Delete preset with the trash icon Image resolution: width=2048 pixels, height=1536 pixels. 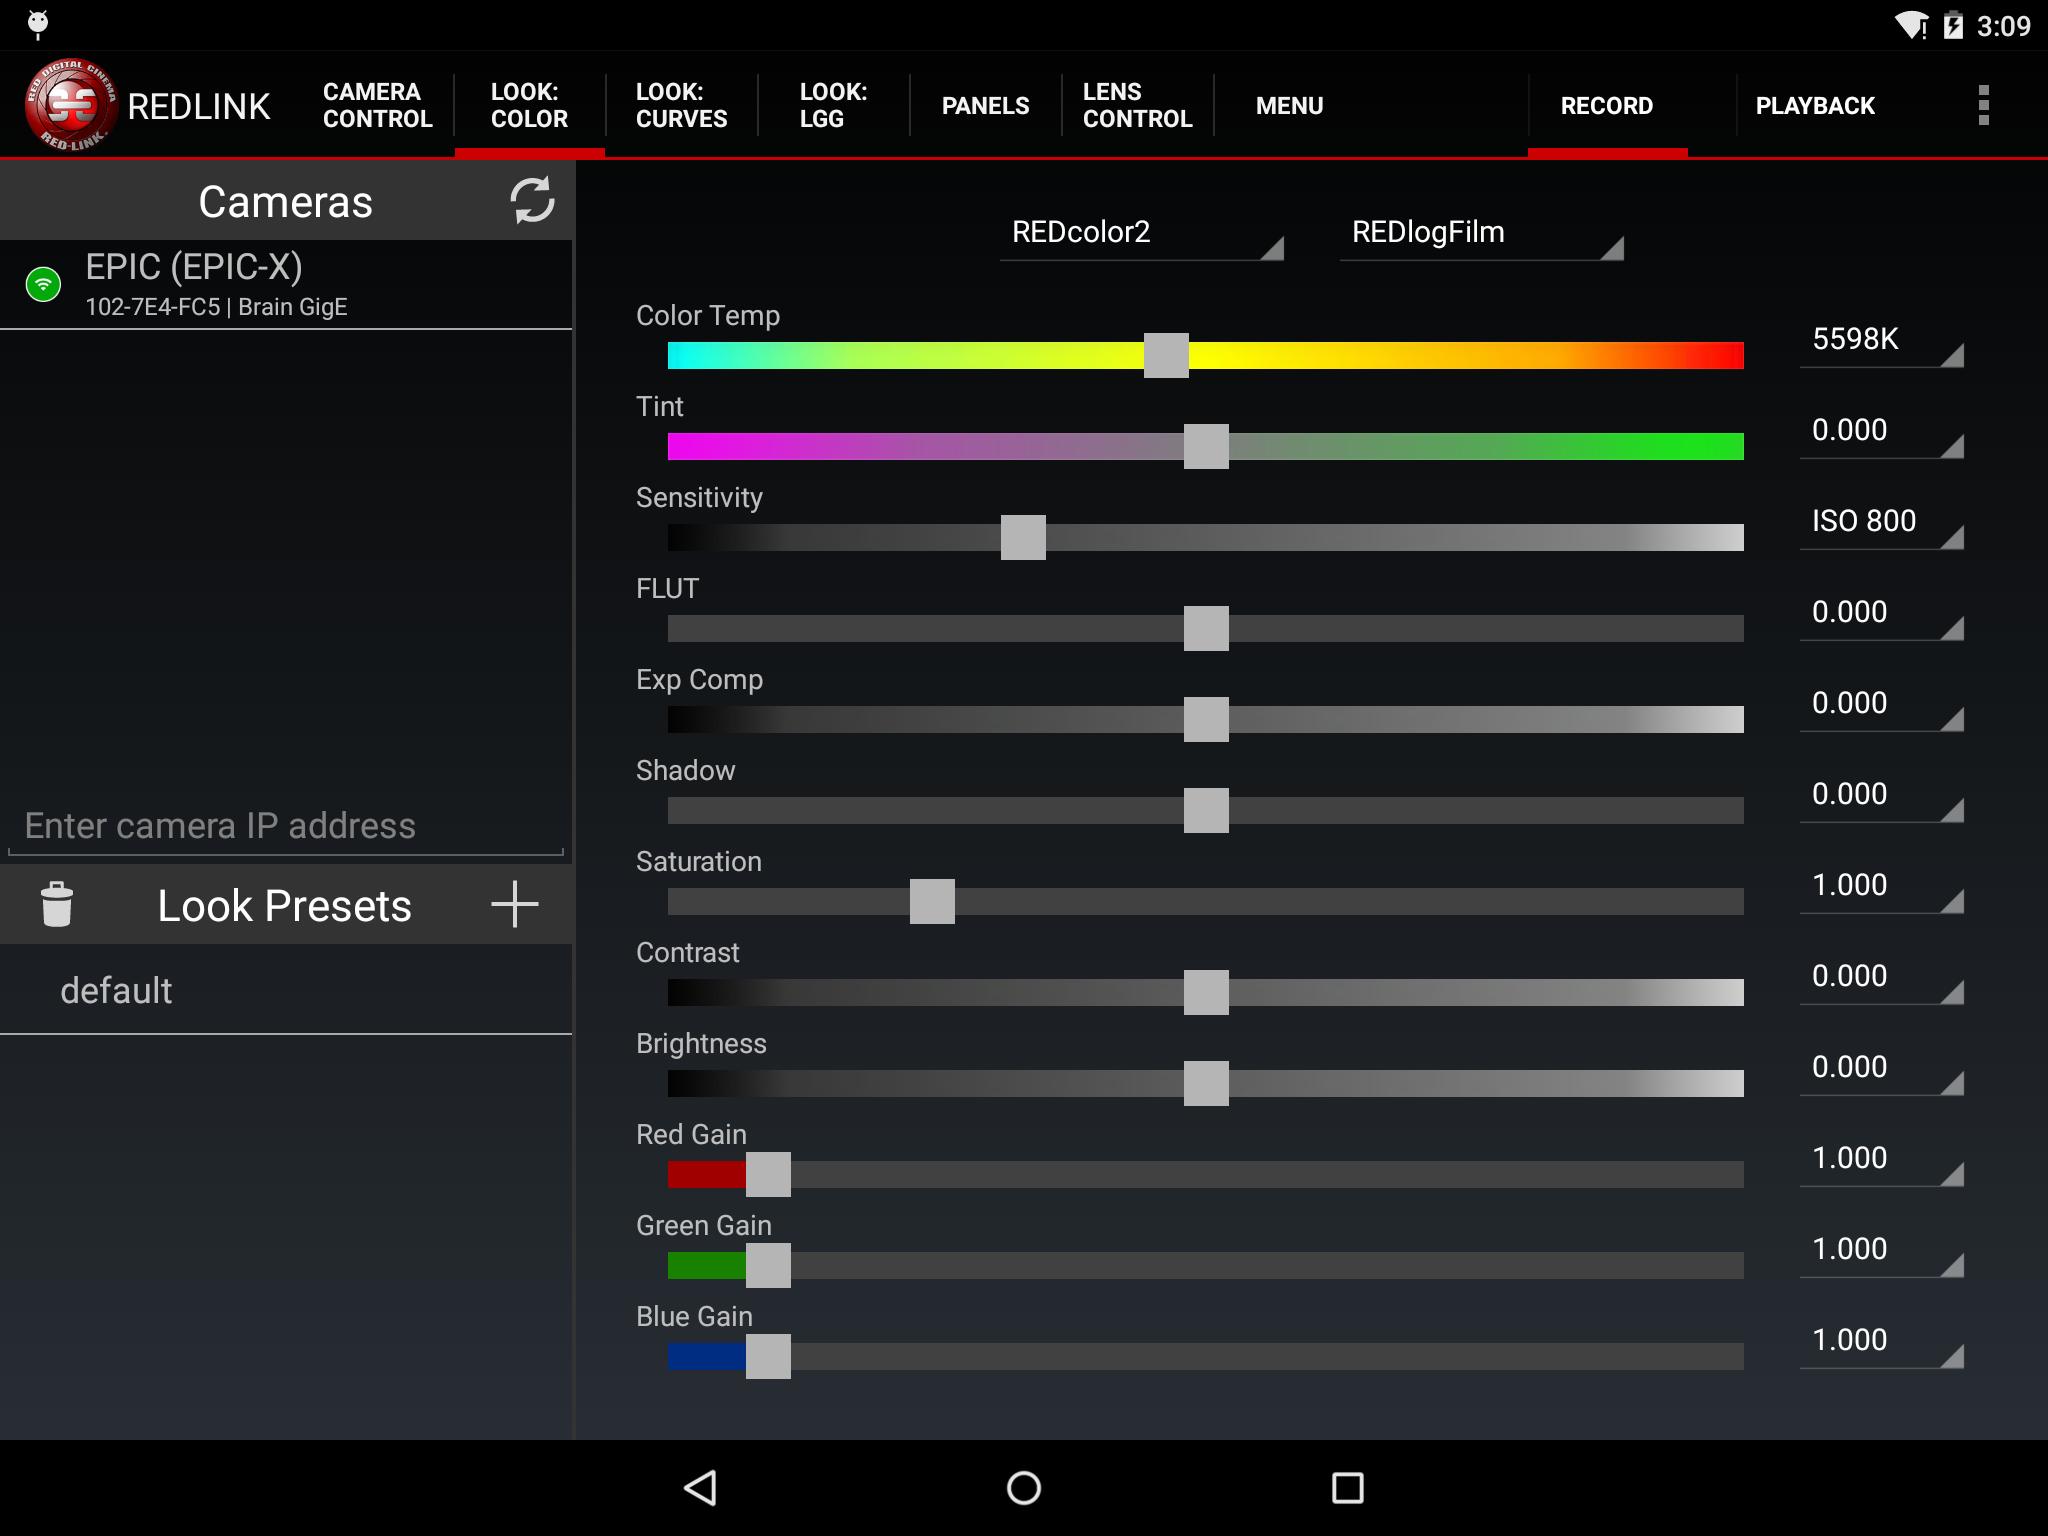point(57,904)
